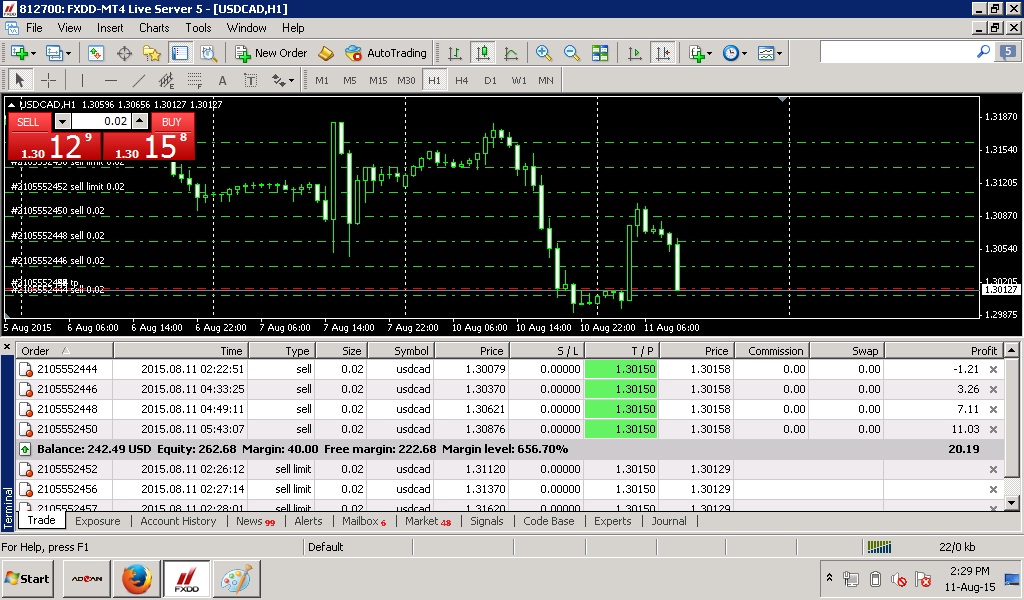Open the indicators list dropdown
Screen dimensions: 1024x600
coord(701,53)
